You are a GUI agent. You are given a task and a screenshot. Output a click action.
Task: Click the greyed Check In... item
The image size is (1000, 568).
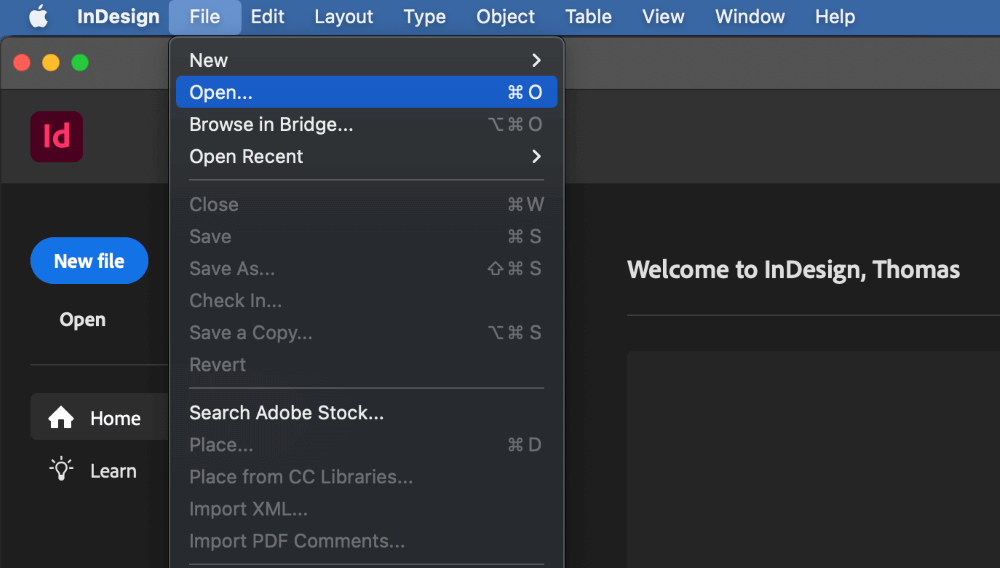click(366, 300)
